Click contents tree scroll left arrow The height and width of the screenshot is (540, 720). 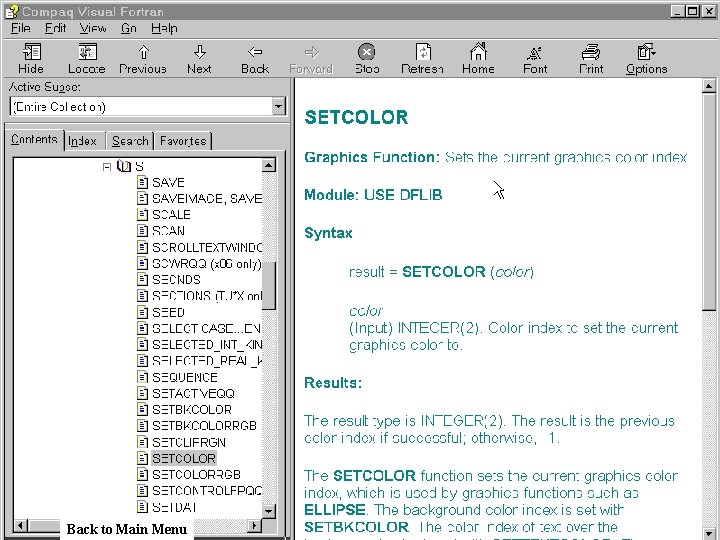click(21, 525)
